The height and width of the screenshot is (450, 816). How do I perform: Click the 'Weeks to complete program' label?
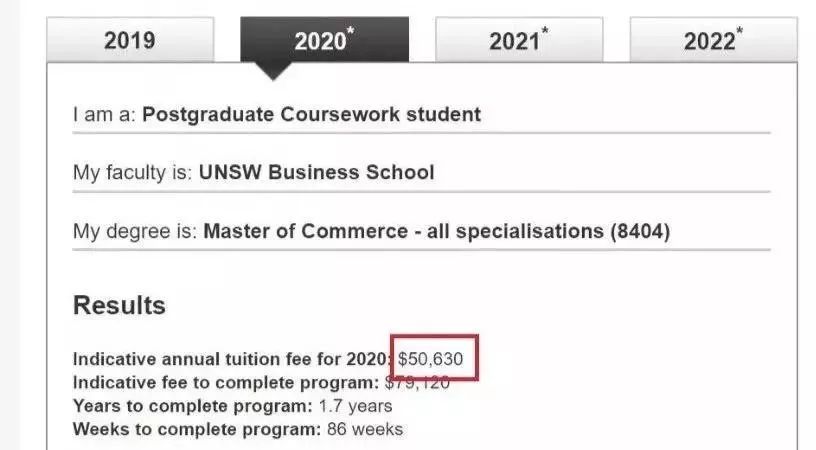196,430
